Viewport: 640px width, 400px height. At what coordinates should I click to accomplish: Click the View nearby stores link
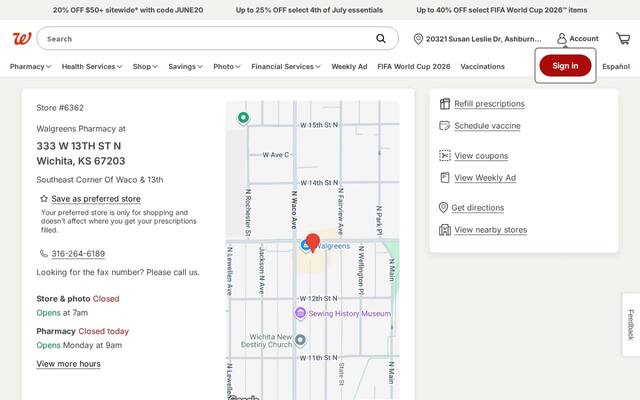click(491, 229)
